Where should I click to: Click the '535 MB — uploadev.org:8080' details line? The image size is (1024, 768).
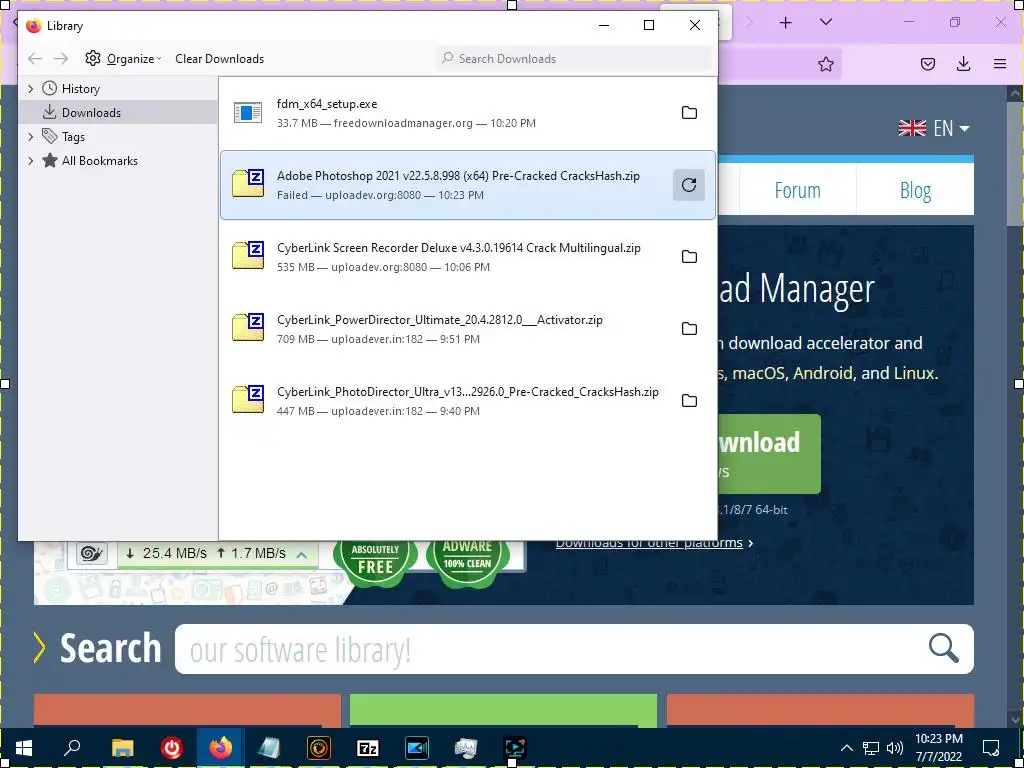tap(383, 266)
